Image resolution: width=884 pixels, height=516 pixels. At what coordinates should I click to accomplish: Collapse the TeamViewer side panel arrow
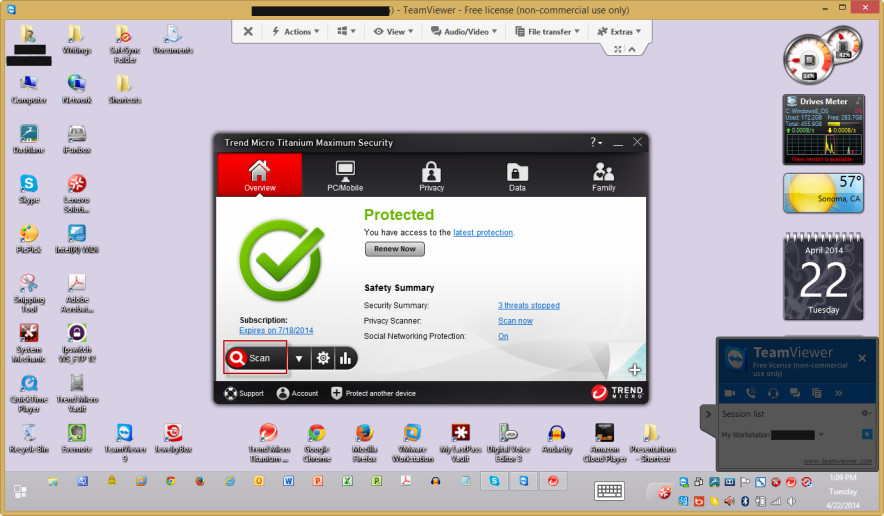pos(709,413)
